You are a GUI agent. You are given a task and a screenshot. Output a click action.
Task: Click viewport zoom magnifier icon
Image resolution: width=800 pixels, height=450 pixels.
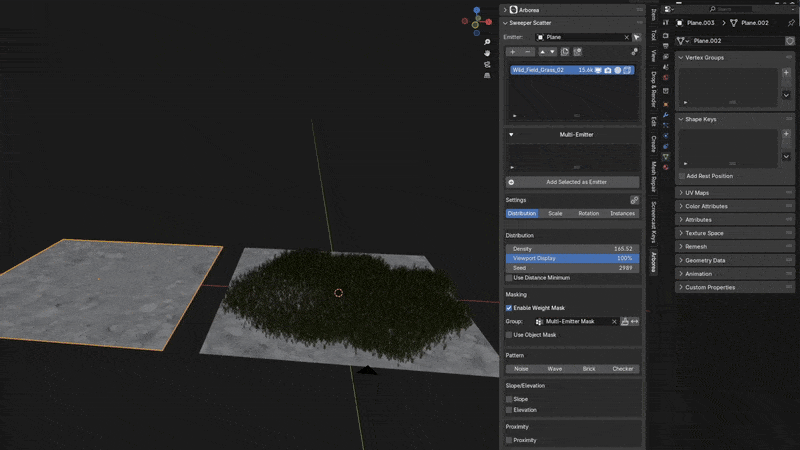point(487,42)
